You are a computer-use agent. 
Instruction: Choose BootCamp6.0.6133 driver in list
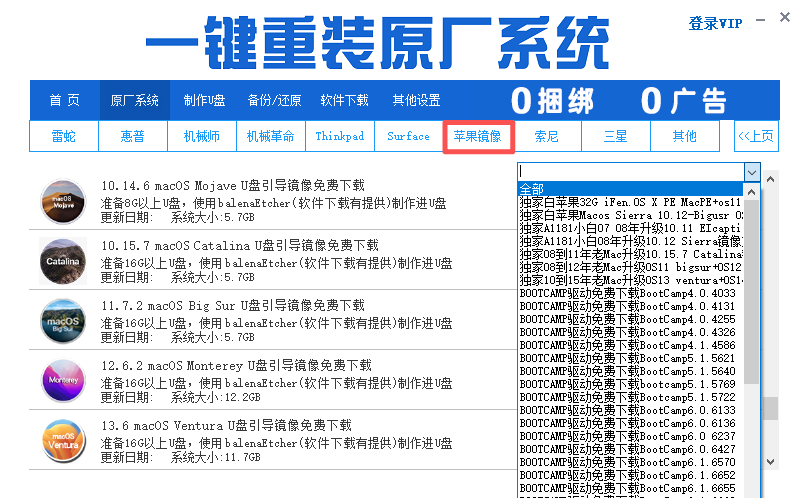tap(630, 410)
